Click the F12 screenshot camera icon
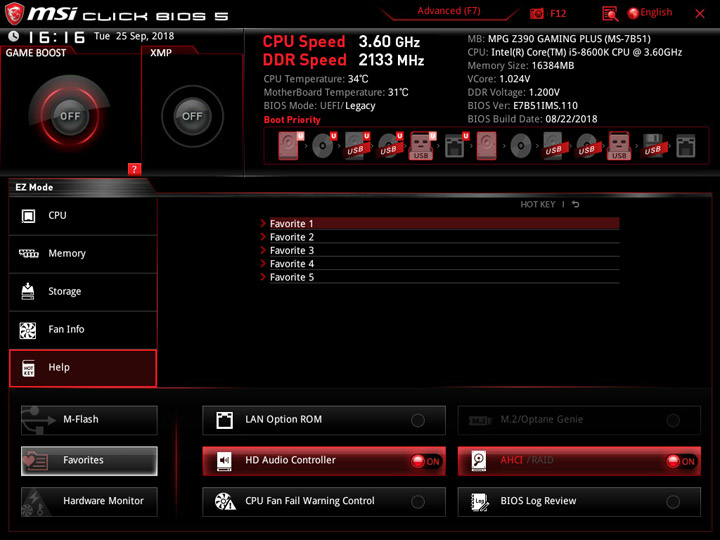Screen dimensions: 720x540 pyautogui.click(x=536, y=13)
